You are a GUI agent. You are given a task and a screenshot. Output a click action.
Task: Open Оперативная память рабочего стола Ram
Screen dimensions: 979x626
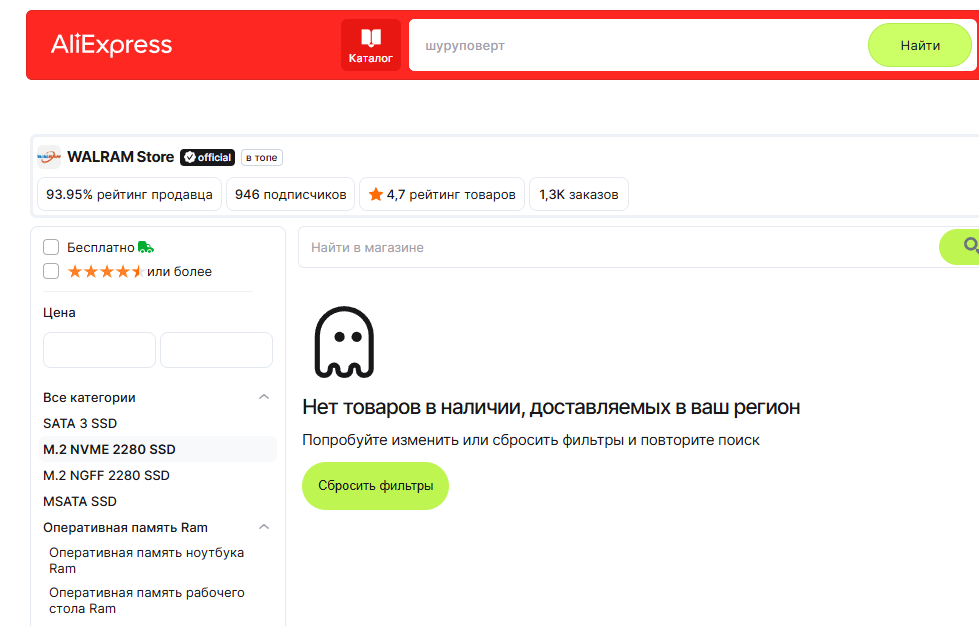click(x=147, y=600)
